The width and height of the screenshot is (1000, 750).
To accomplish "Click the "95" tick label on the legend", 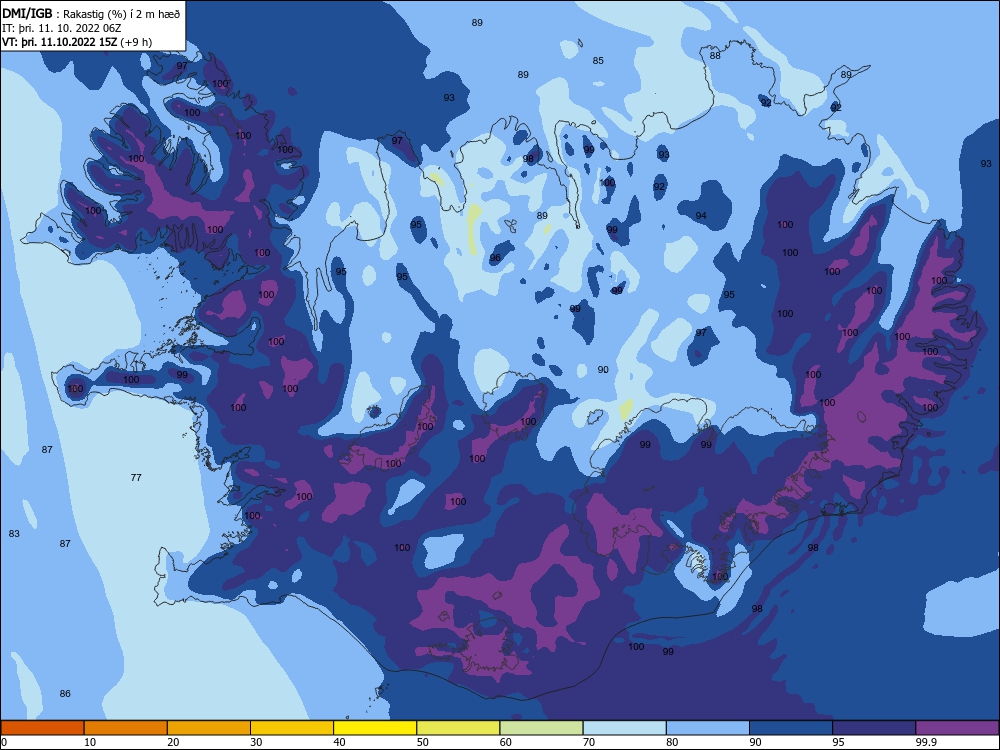I will [838, 742].
